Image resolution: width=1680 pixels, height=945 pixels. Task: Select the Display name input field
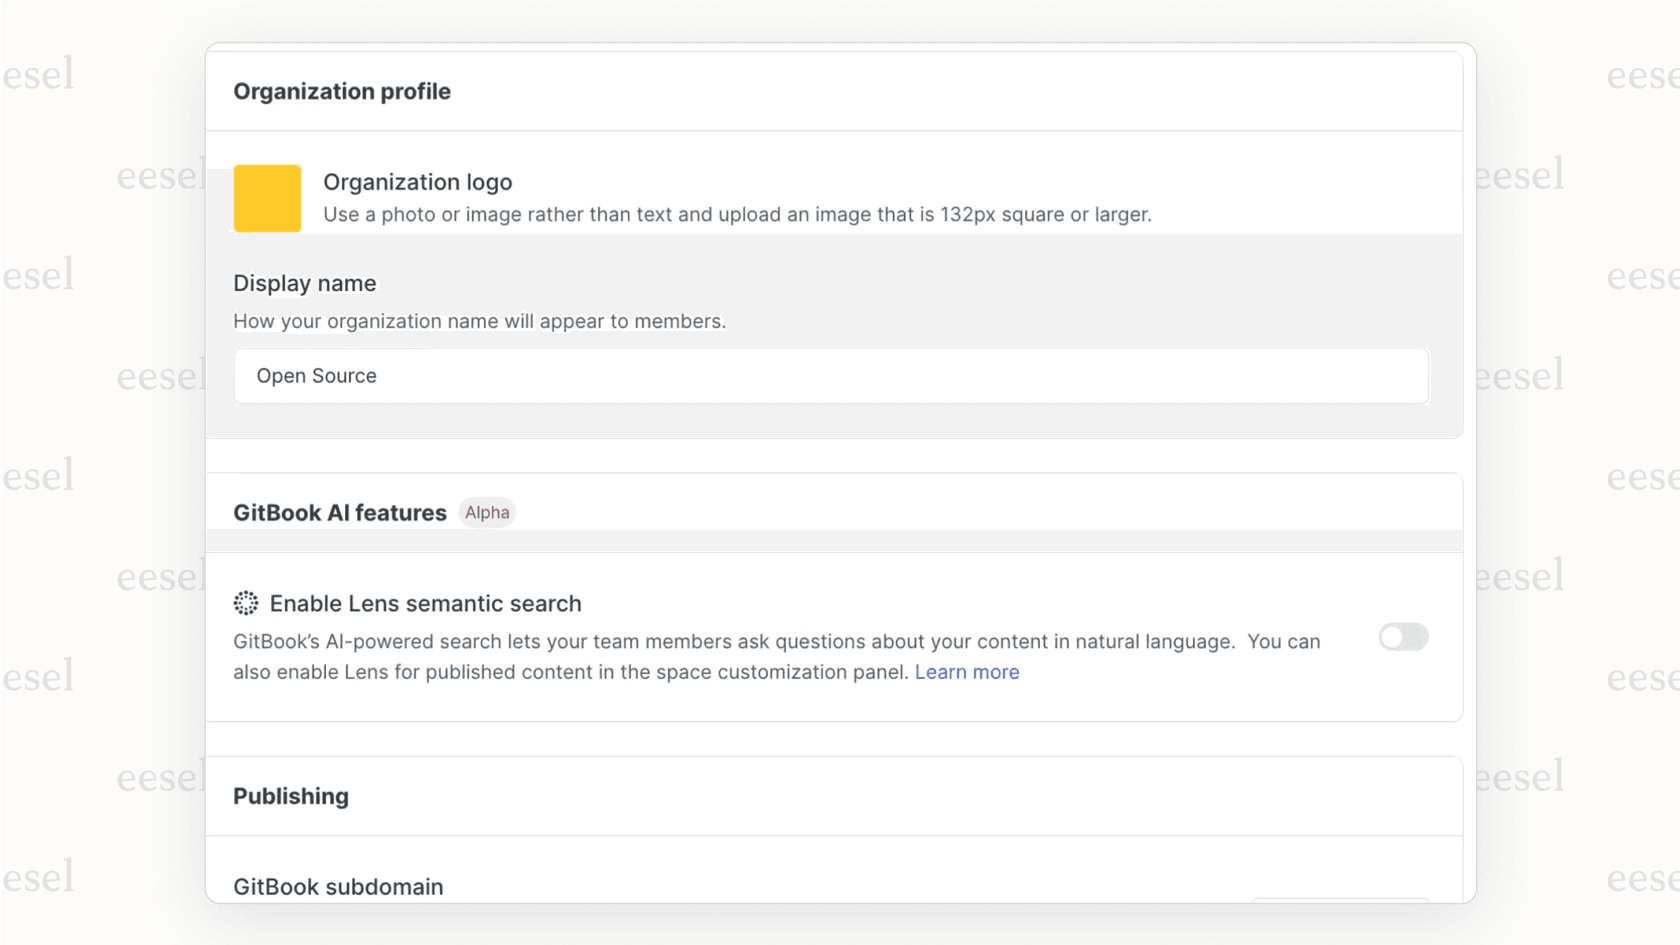tap(832, 376)
